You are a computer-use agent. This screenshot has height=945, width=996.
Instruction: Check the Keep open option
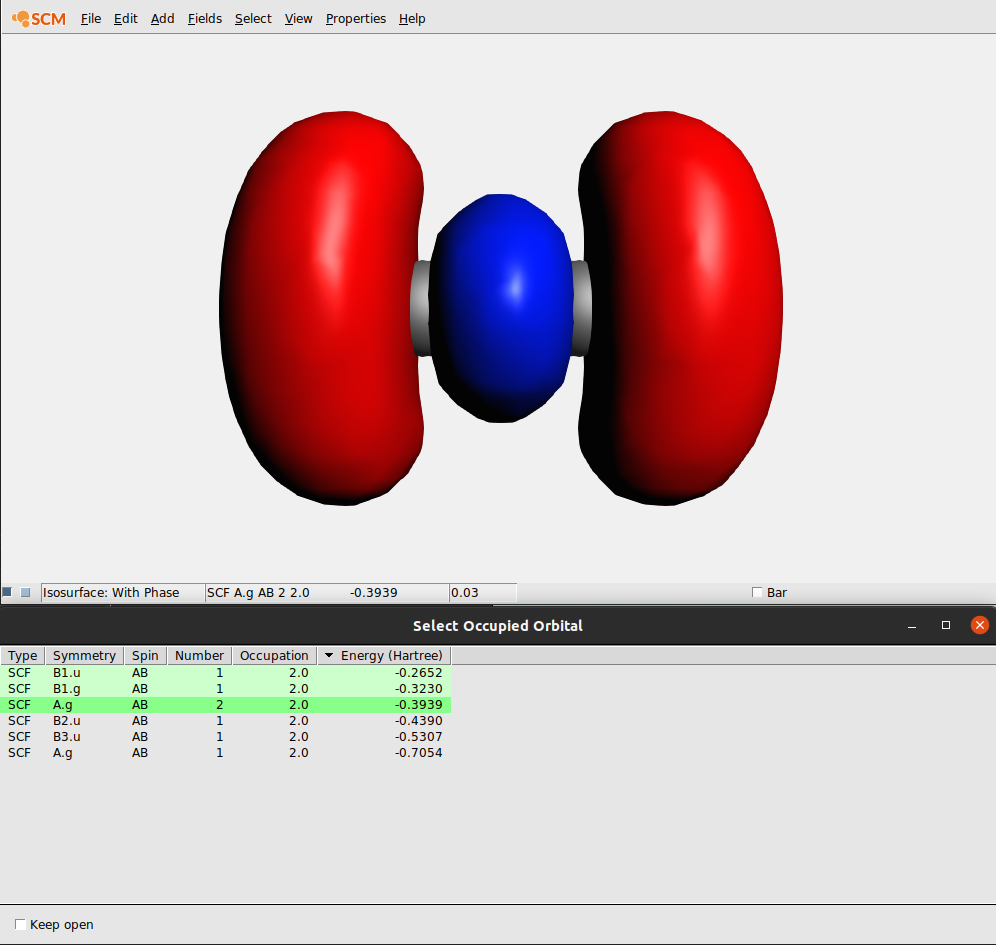coord(20,924)
